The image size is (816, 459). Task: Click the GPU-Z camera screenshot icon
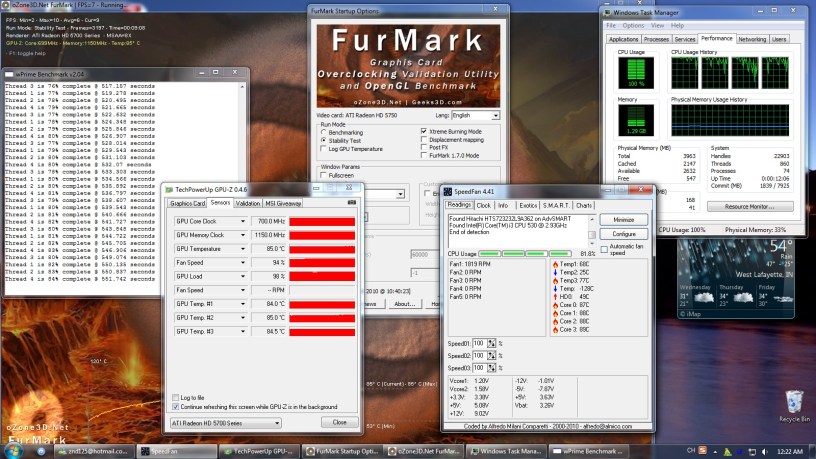(x=350, y=203)
